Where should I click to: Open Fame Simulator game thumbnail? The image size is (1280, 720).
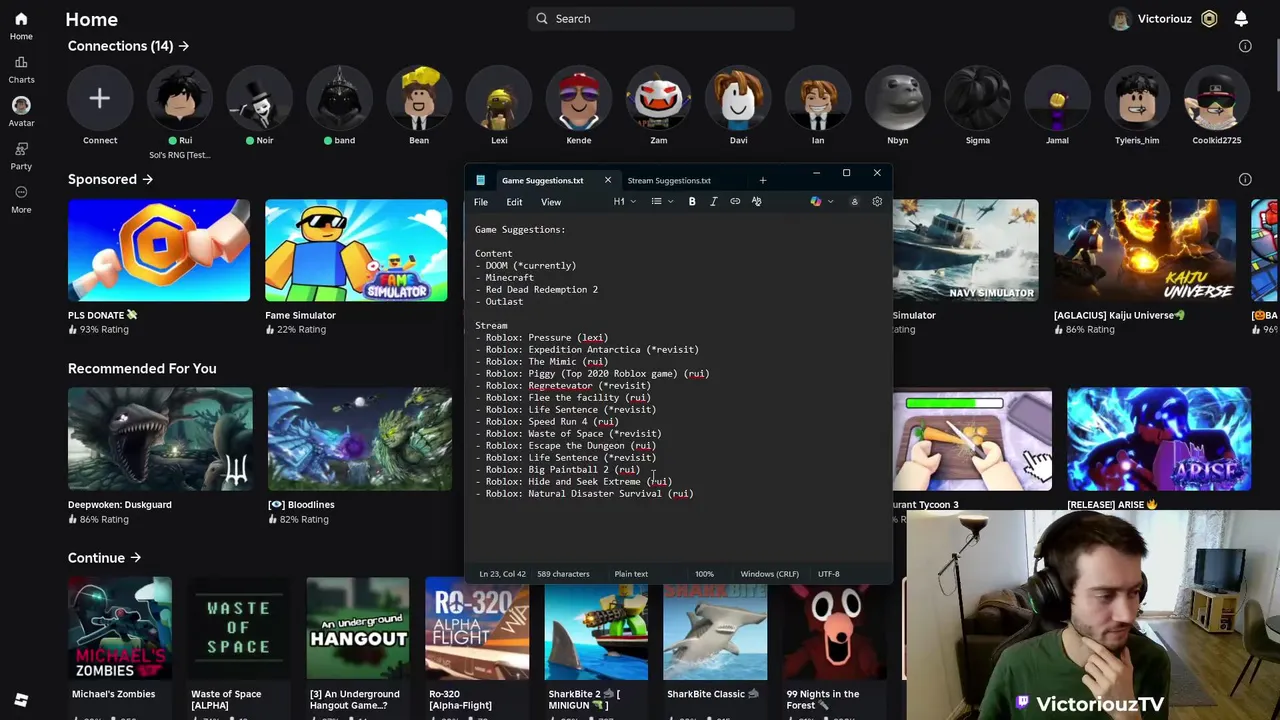click(356, 250)
